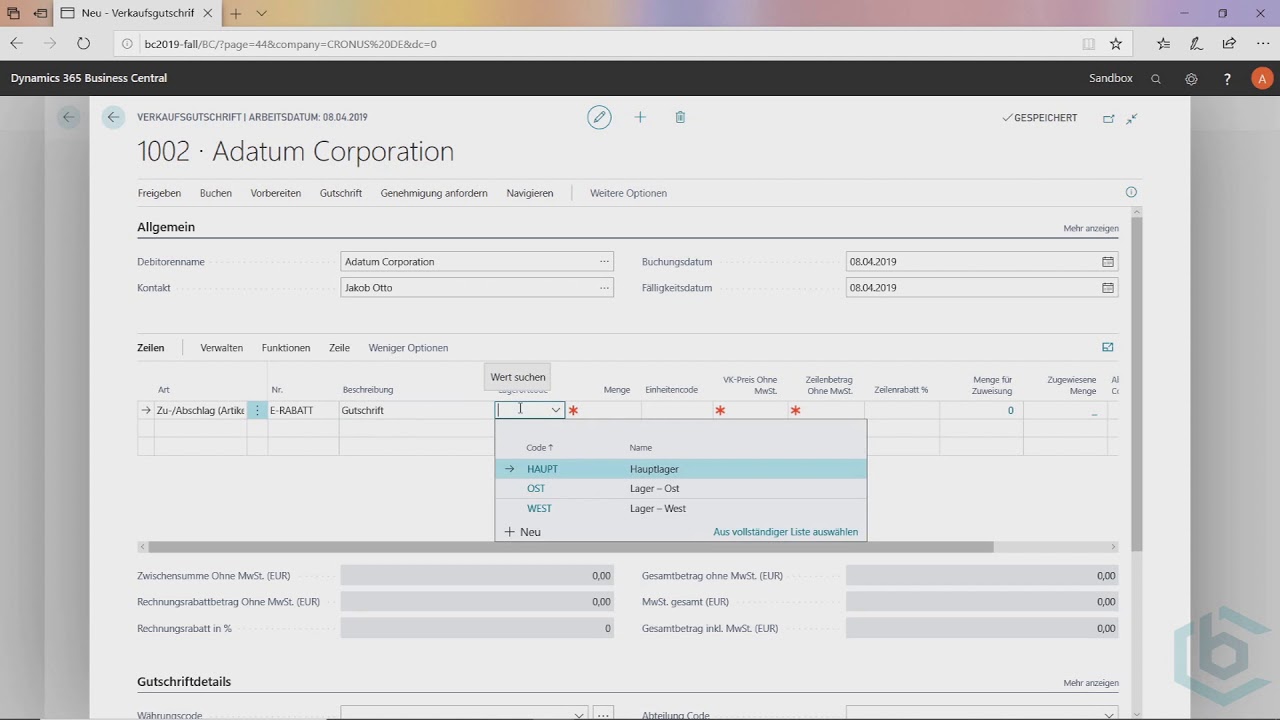Delete the credit memo with trash icon
Screen dimensions: 1280x720
[680, 117]
